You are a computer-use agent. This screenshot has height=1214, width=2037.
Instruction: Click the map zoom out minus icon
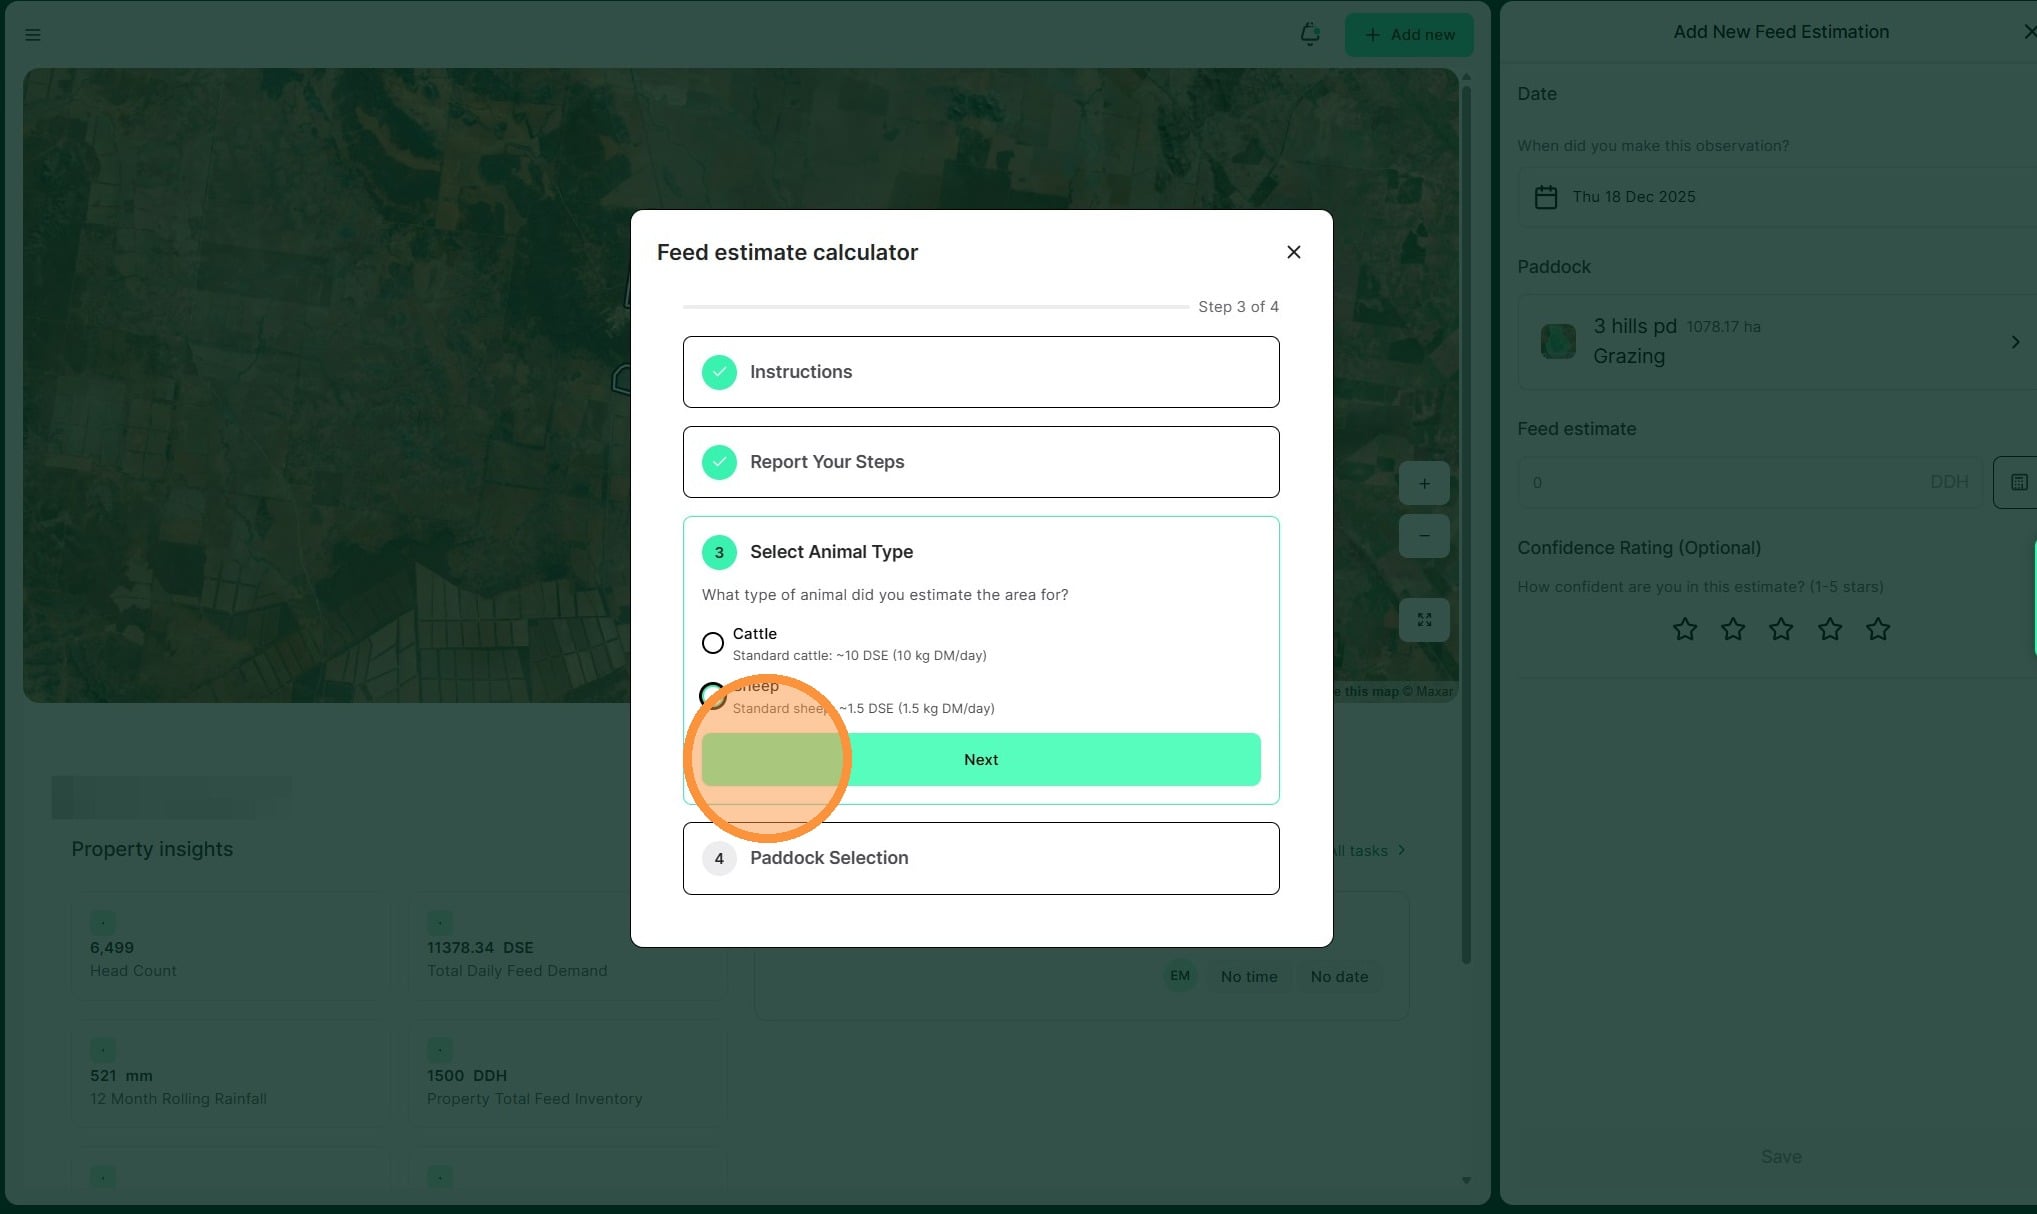click(1424, 536)
